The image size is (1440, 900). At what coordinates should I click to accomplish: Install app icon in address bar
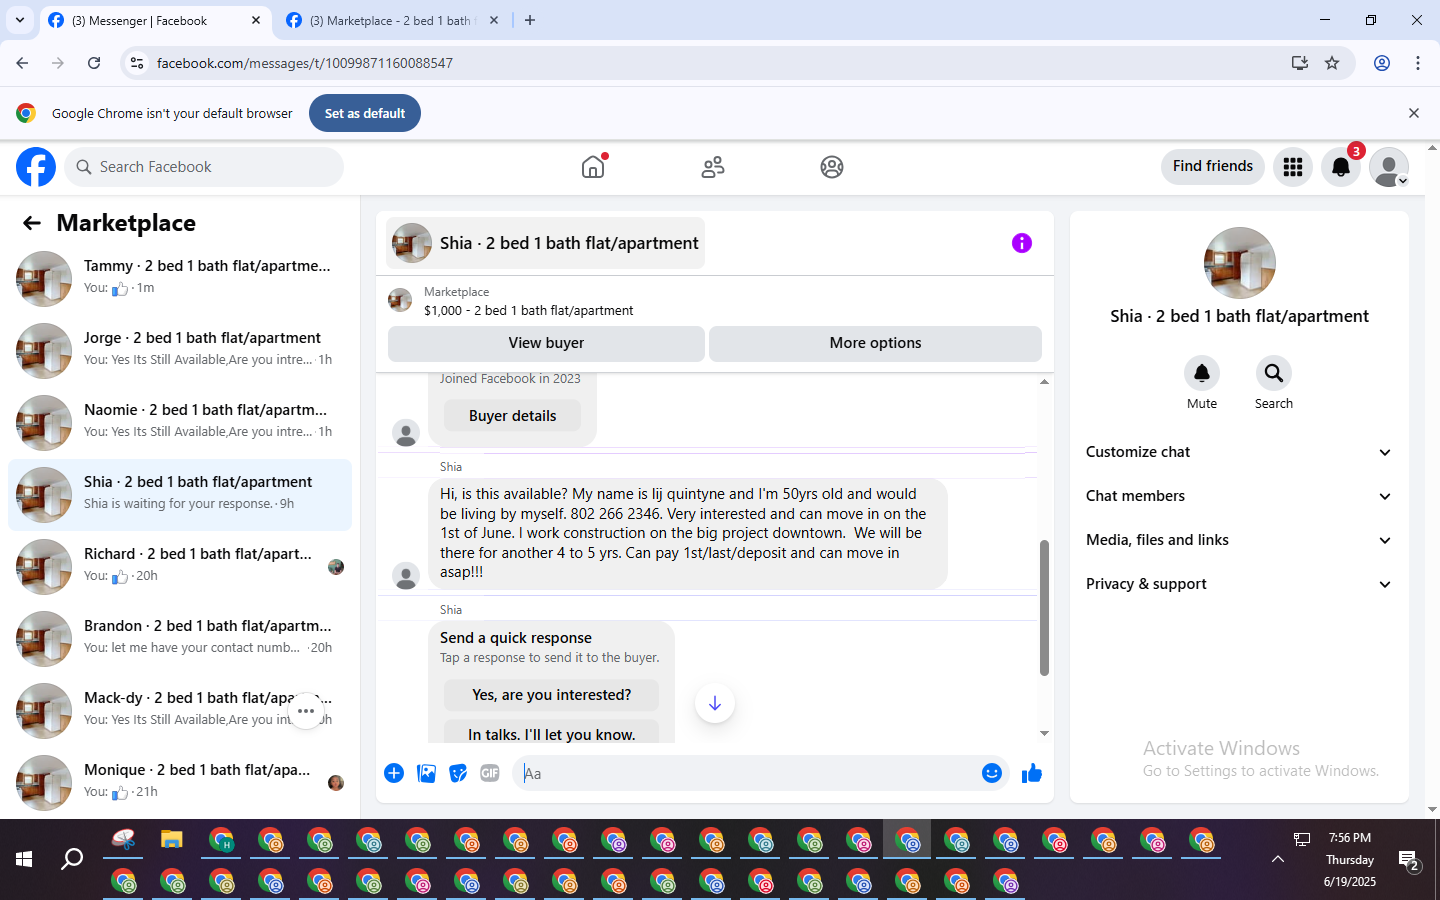coord(1300,63)
